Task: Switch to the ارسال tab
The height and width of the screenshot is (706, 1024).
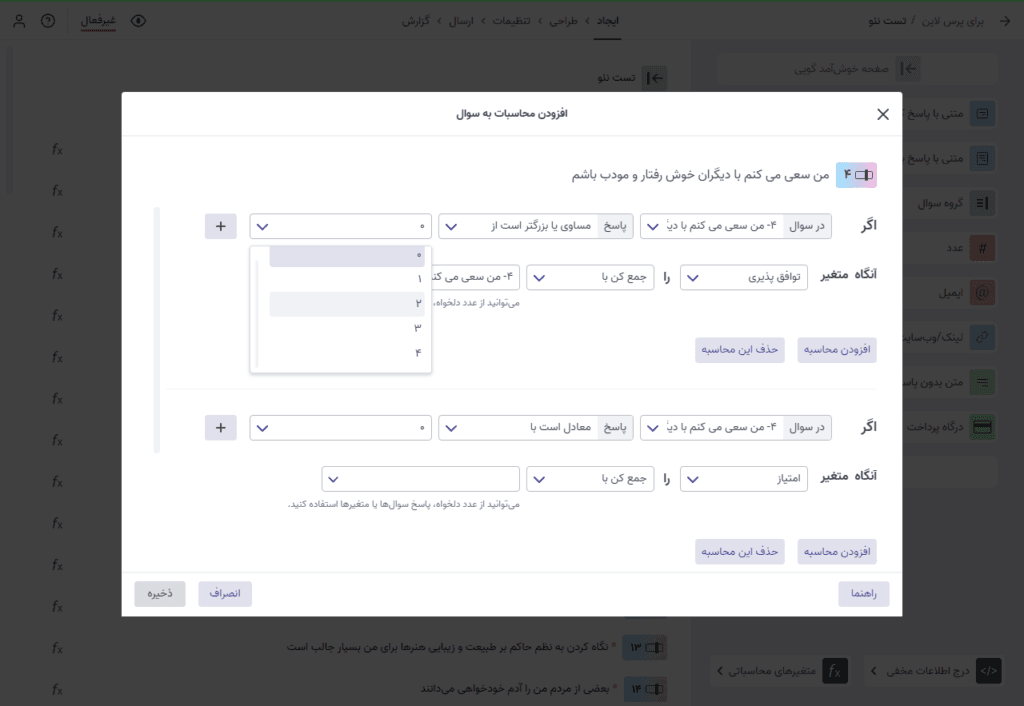Action: click(x=461, y=21)
